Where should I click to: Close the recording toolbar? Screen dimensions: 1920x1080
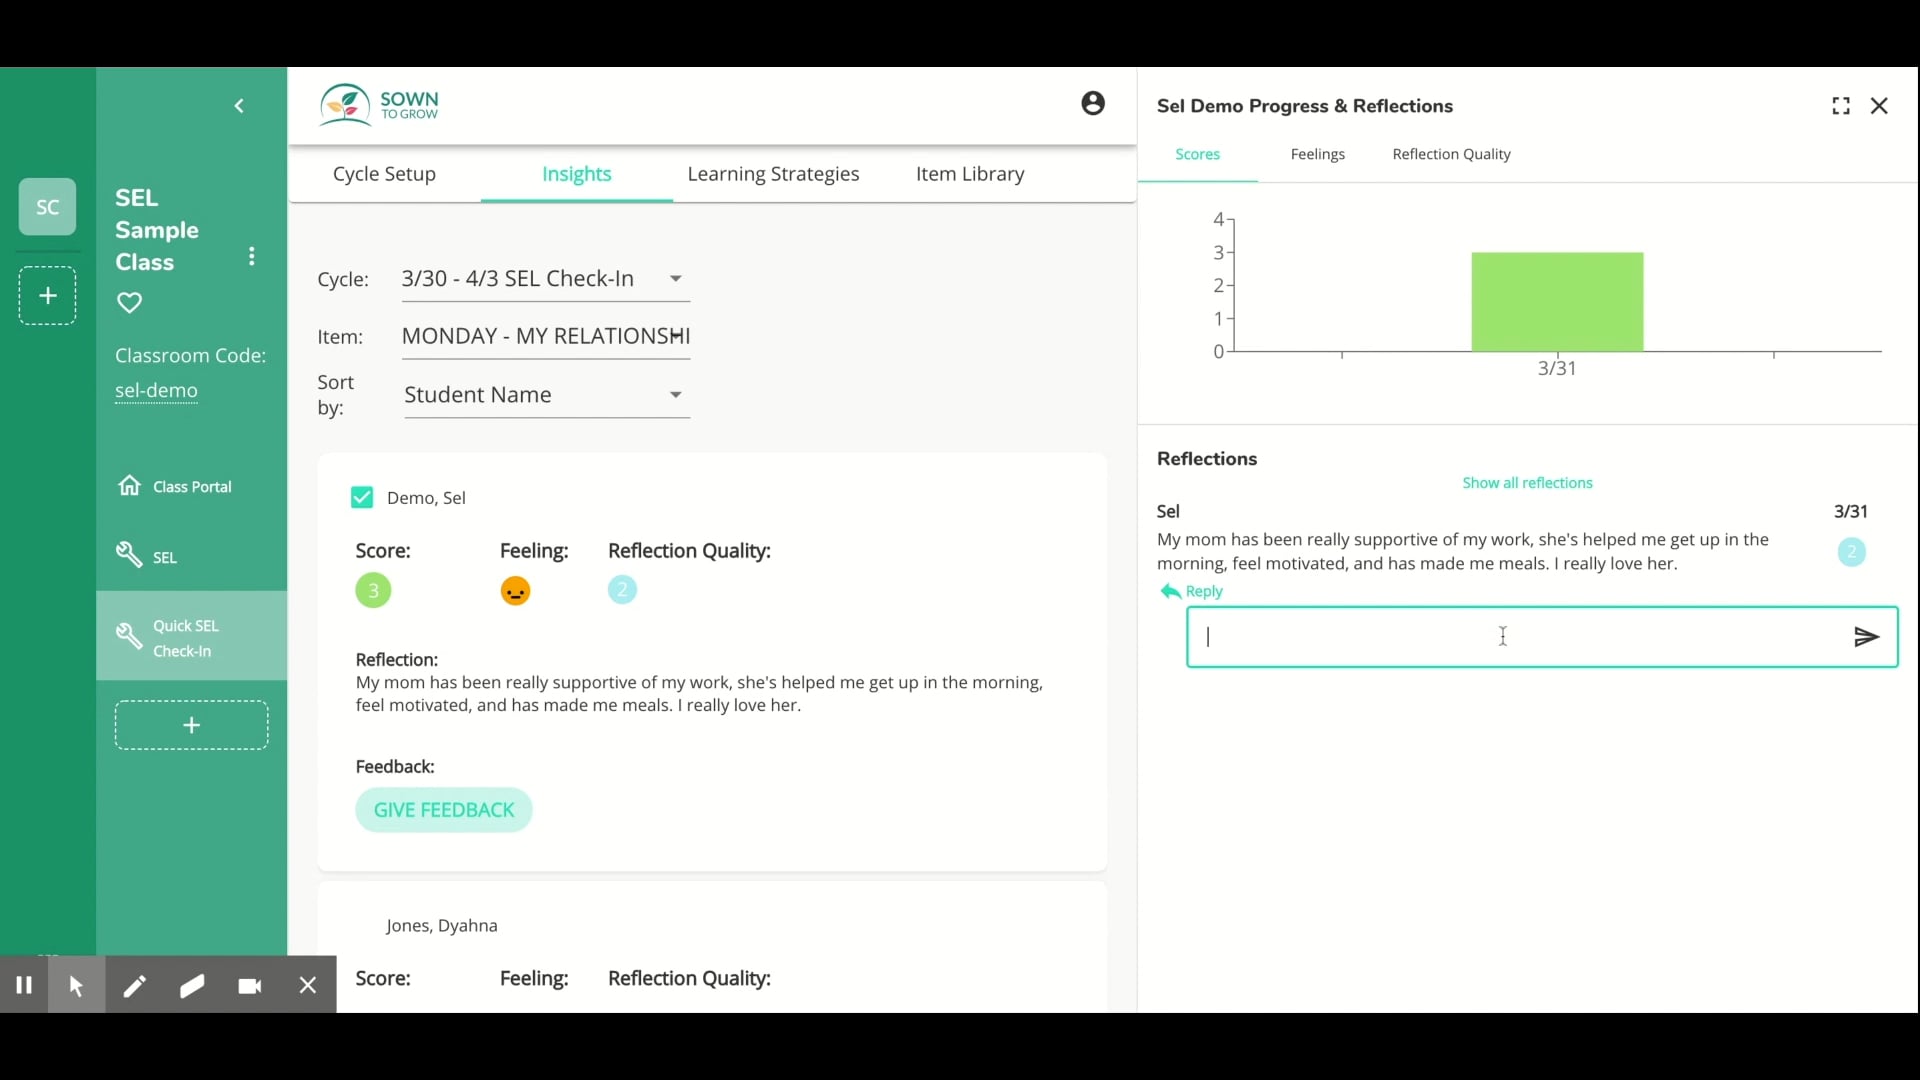pos(308,986)
